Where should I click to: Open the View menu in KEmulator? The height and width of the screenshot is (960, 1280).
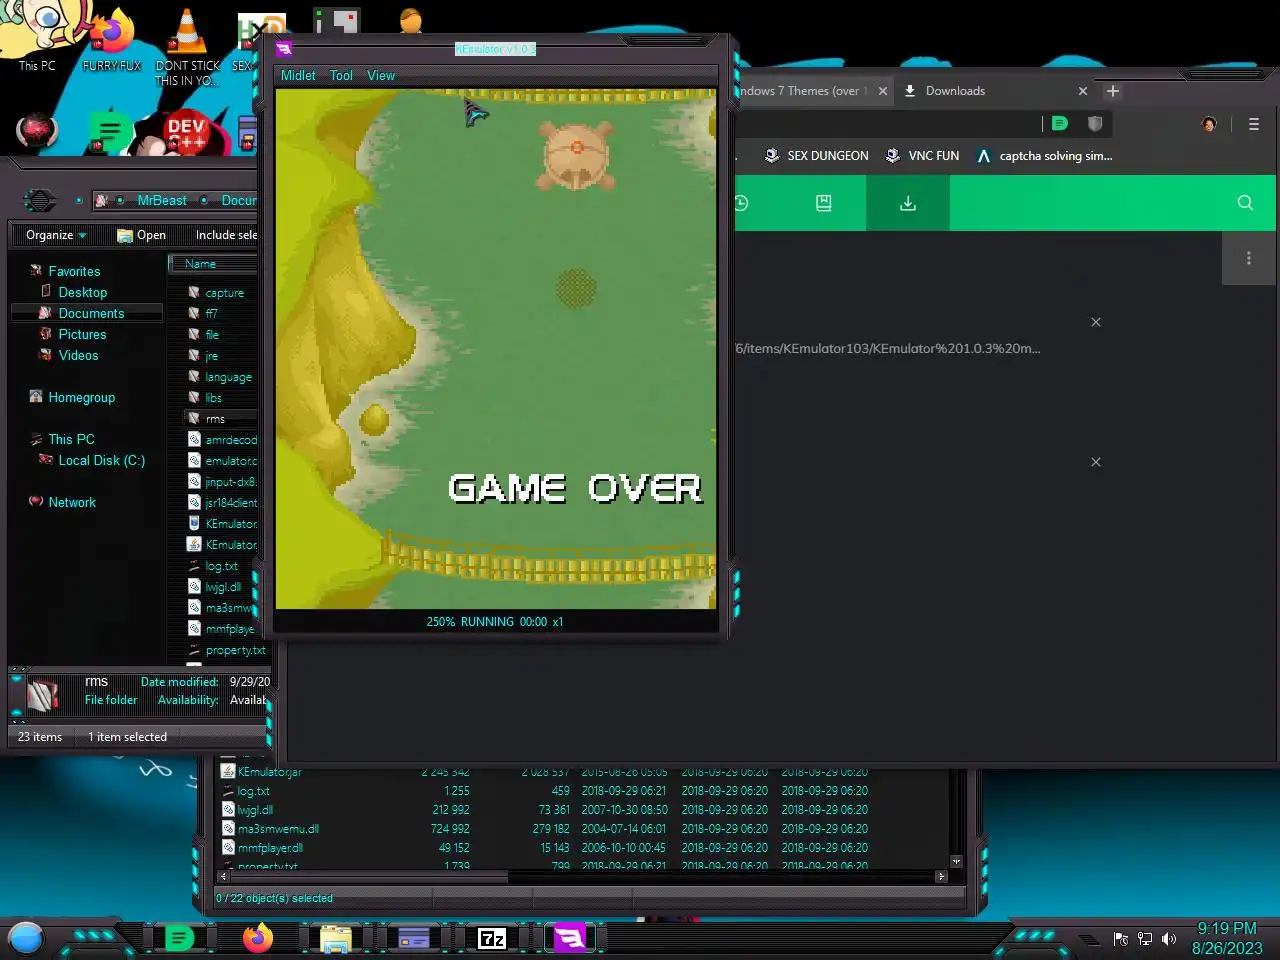(x=381, y=75)
